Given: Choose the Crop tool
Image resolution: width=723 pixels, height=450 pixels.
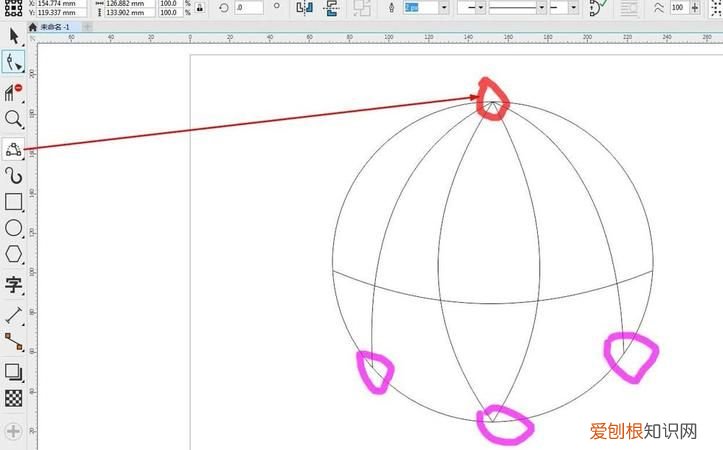Looking at the screenshot, I should tap(12, 92).
